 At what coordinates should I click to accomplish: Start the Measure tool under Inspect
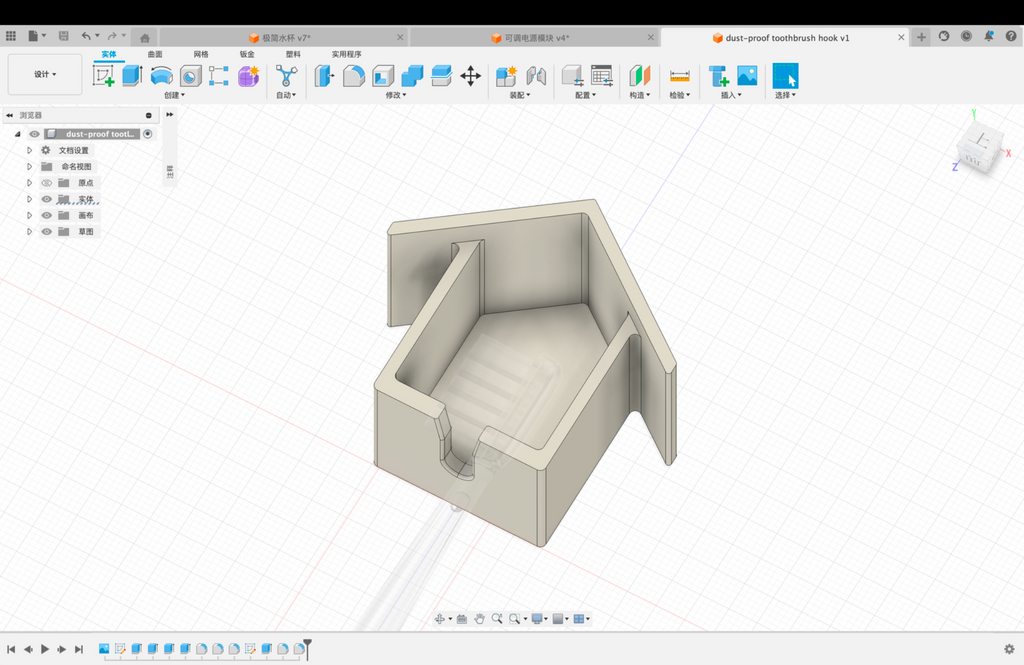coord(679,76)
